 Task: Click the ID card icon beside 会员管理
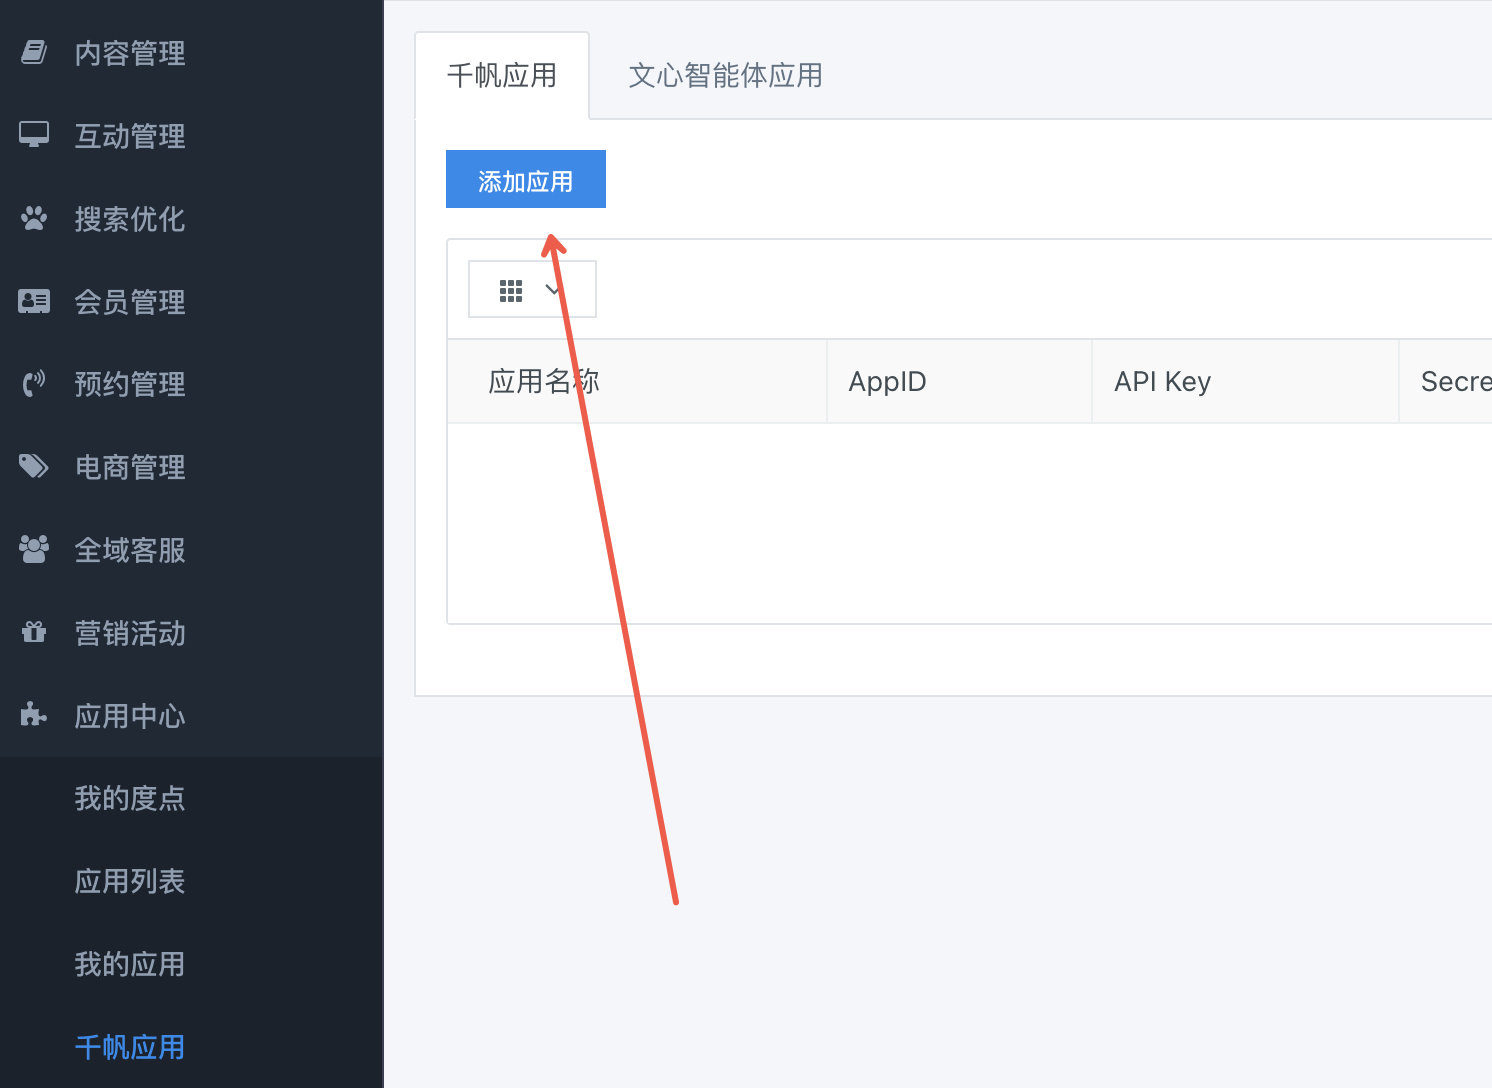pos(34,301)
